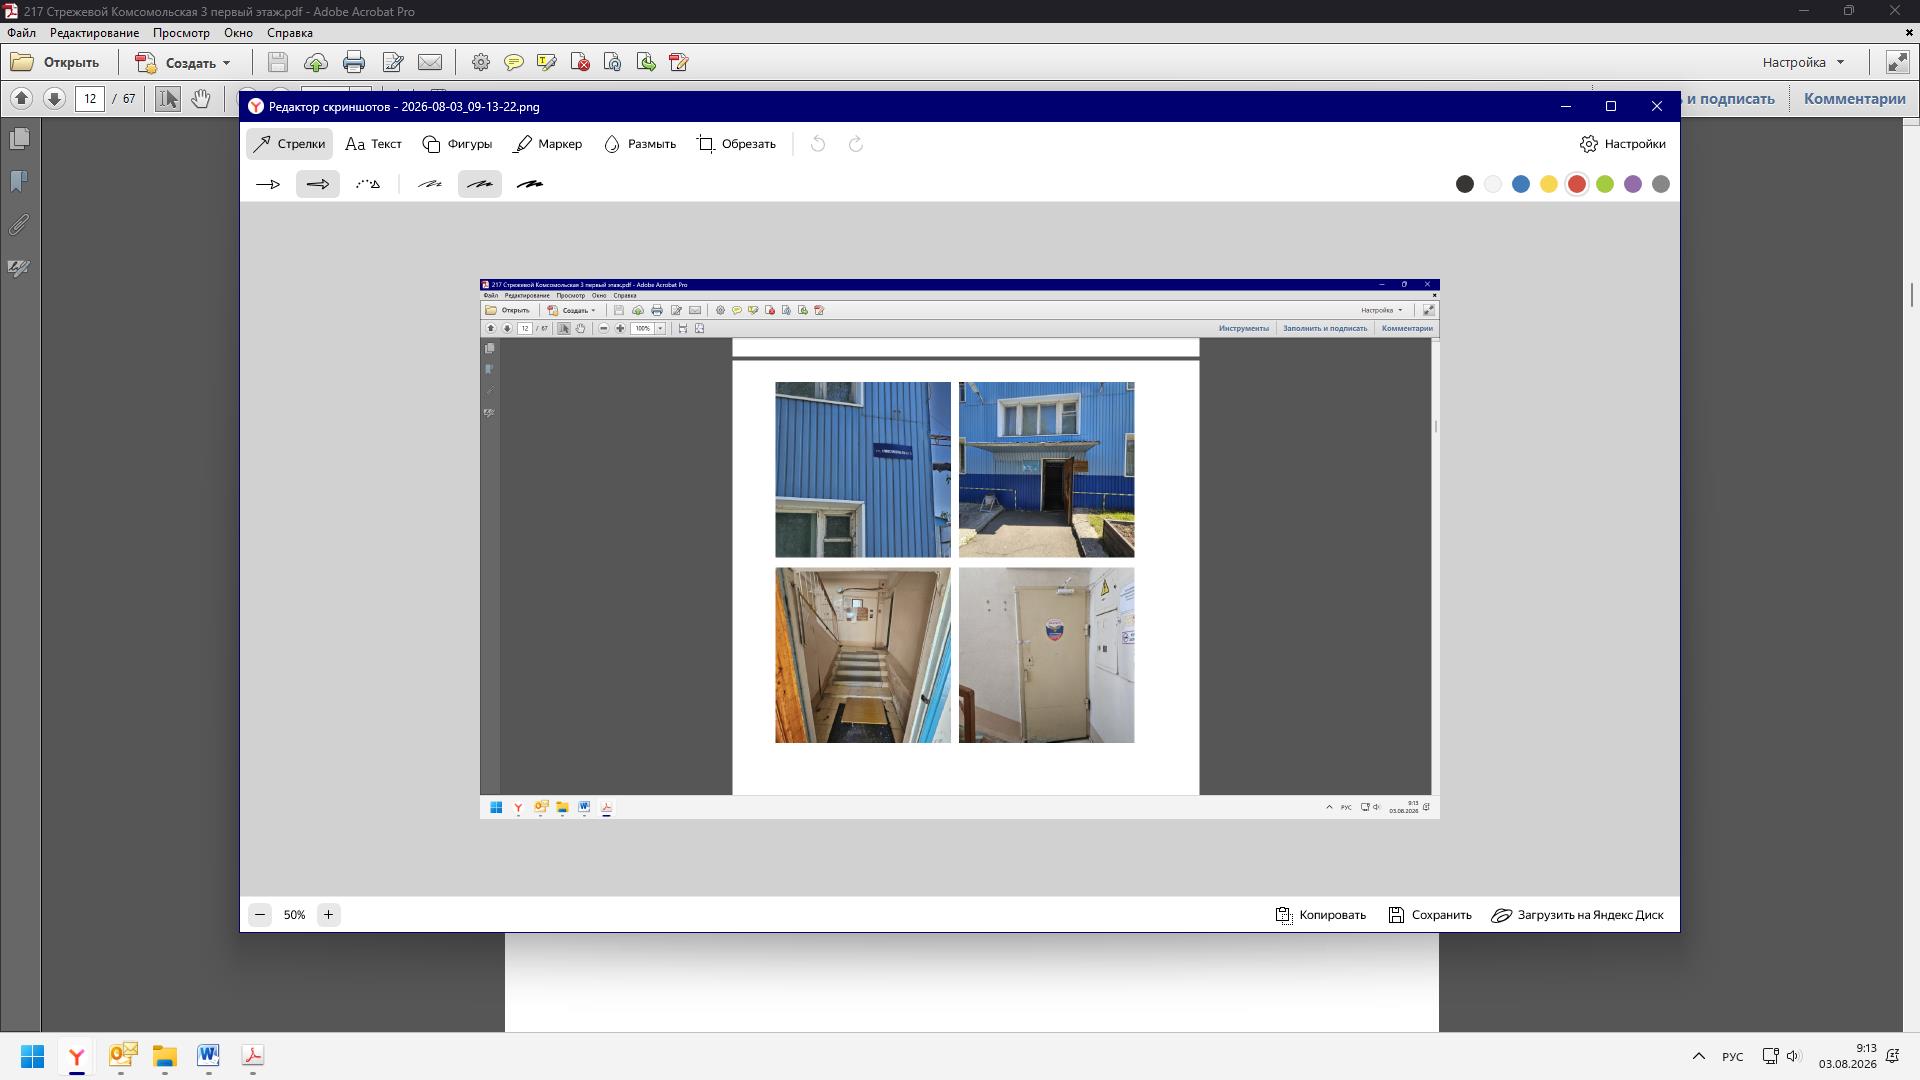Go to next page with down arrow
This screenshot has width=1920, height=1080.
coord(54,98)
